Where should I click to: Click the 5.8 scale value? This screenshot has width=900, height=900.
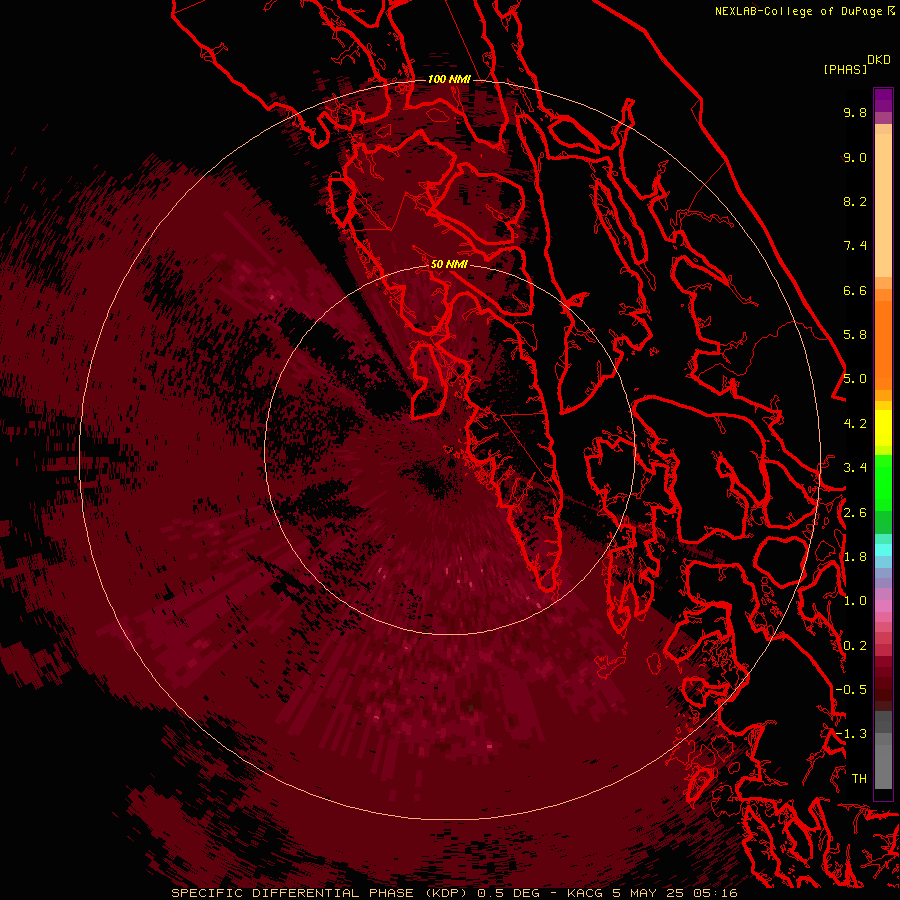[x=855, y=335]
